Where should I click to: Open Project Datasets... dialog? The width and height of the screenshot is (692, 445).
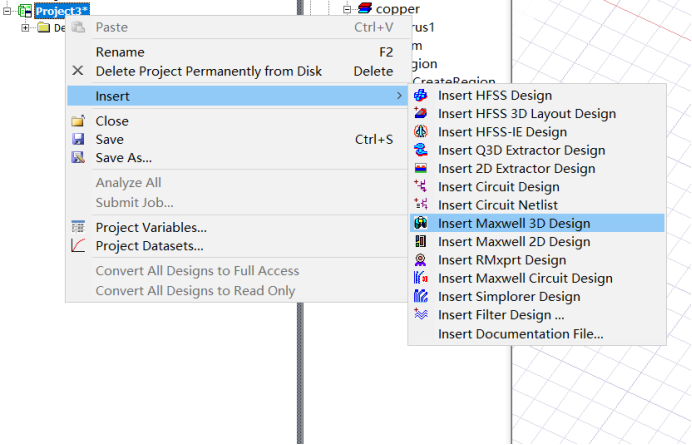[x=237, y=246]
